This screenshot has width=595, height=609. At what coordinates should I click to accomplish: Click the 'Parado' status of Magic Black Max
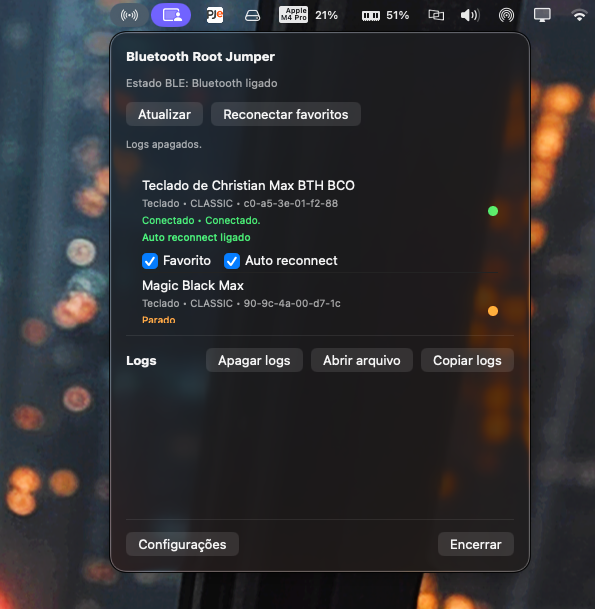[x=158, y=320]
